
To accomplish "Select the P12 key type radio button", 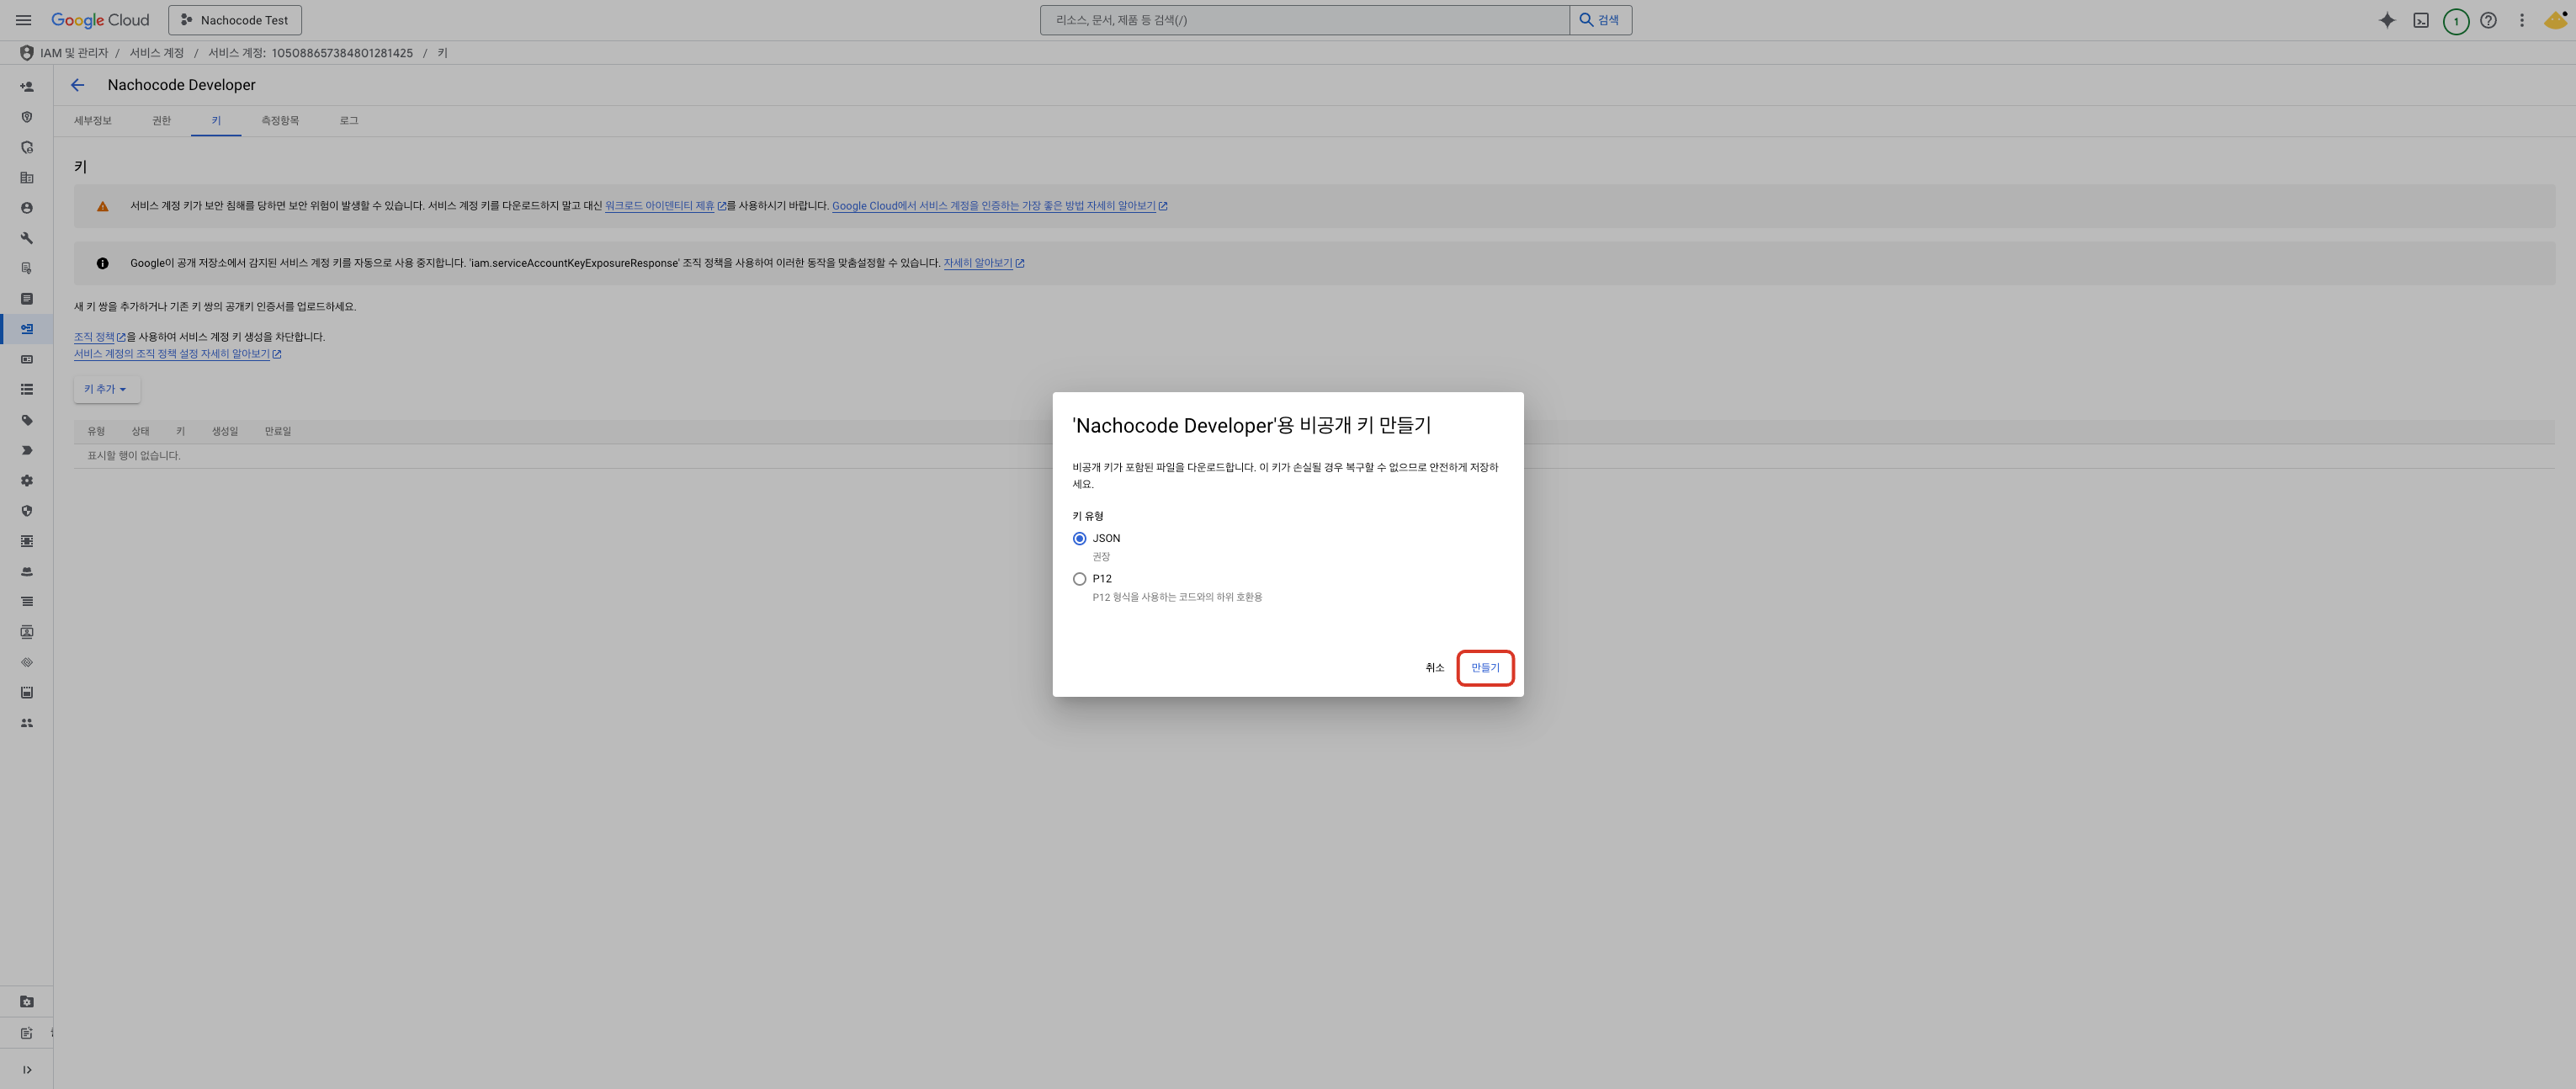I will [x=1079, y=578].
